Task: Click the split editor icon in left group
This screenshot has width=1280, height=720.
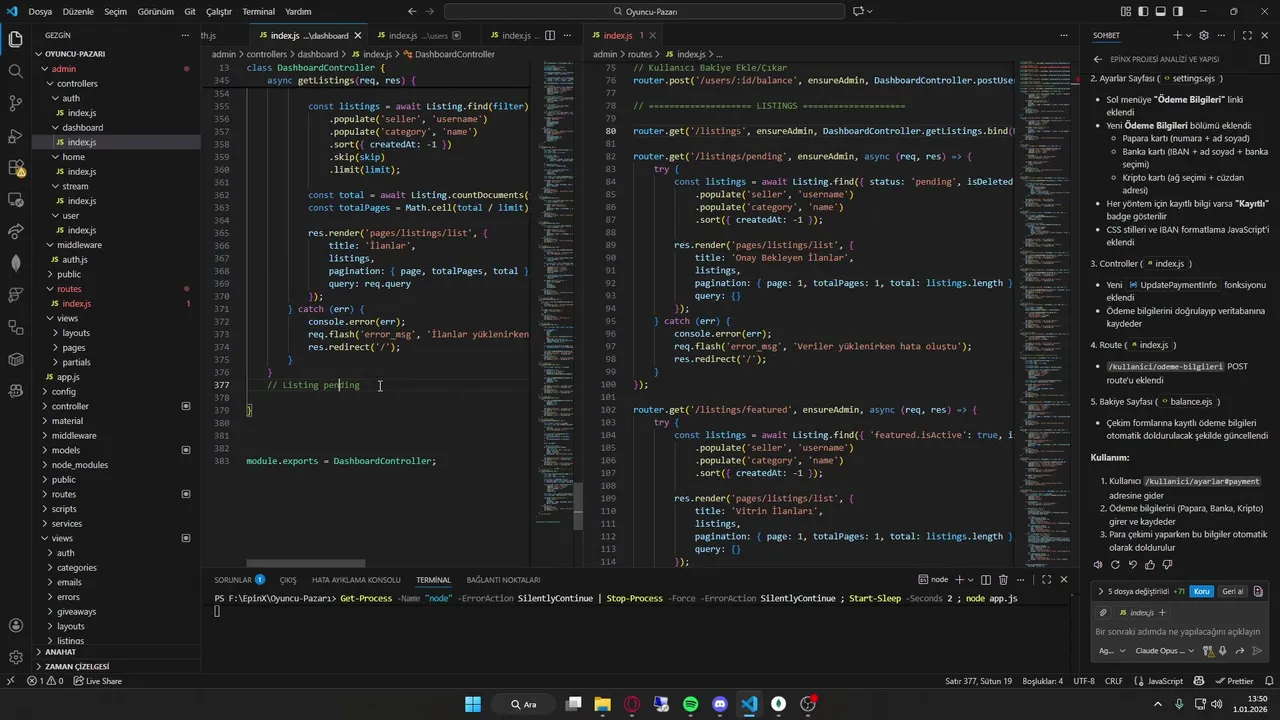Action: (550, 35)
